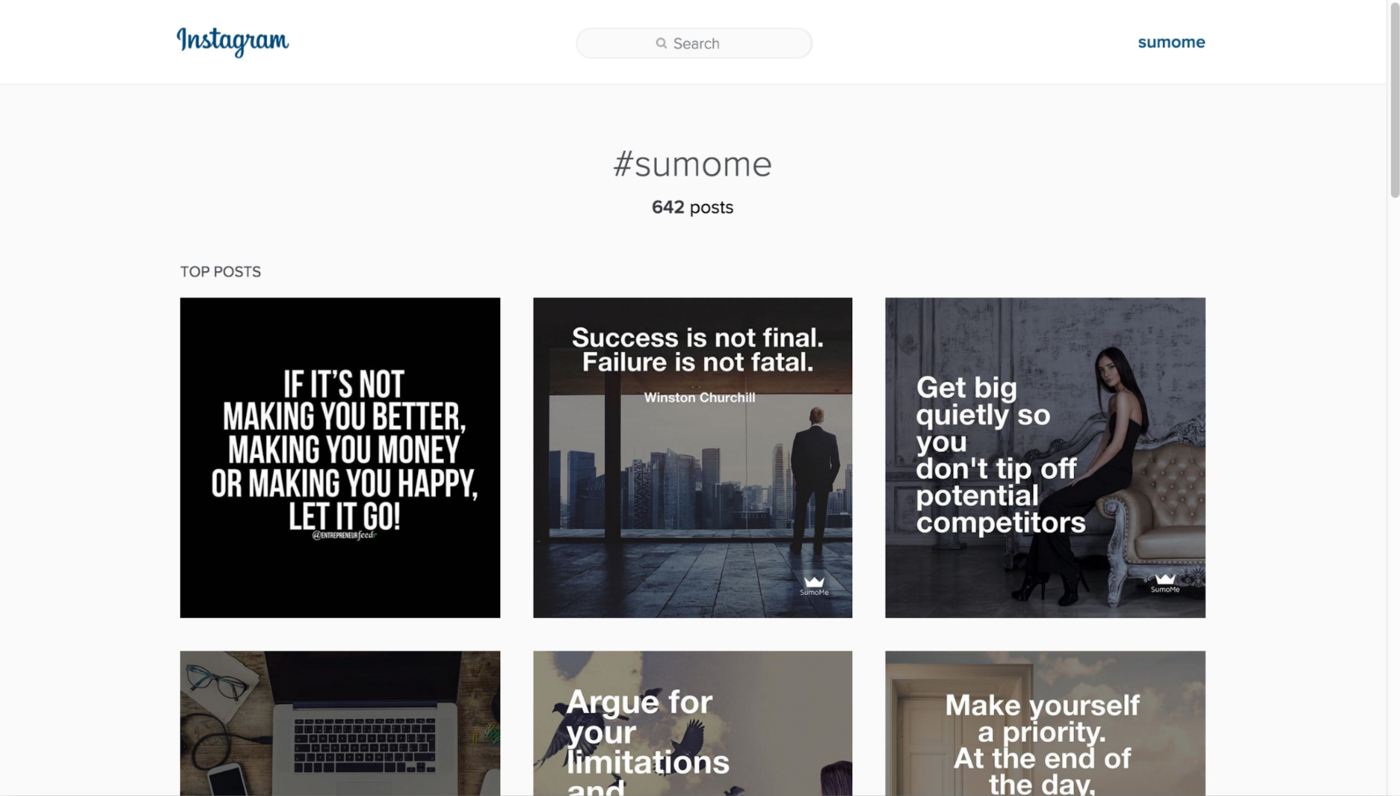Open the 'Argue for your limitations' post
1400x796 pixels.
[692, 723]
